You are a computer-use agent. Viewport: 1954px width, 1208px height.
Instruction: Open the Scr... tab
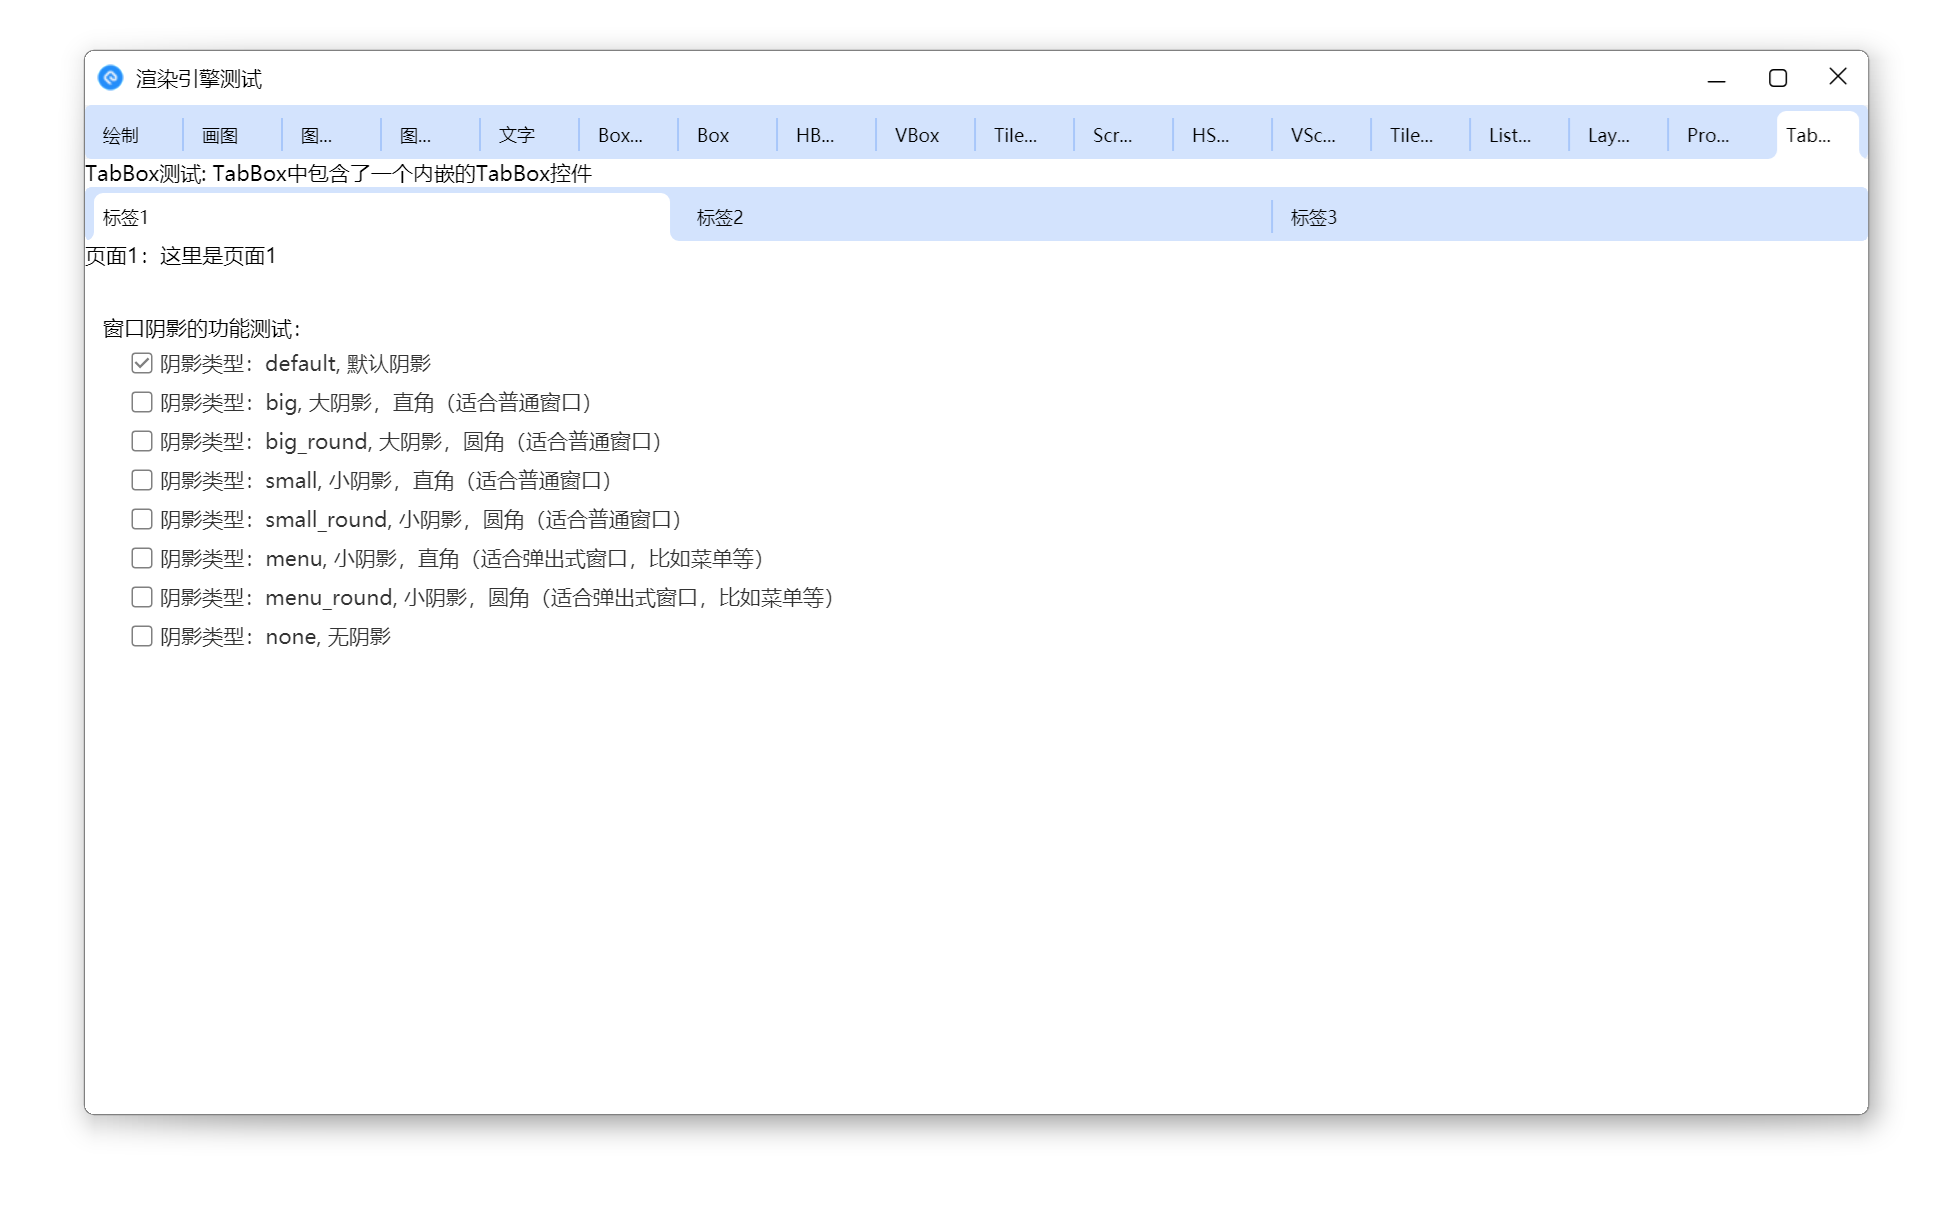pyautogui.click(x=1113, y=135)
